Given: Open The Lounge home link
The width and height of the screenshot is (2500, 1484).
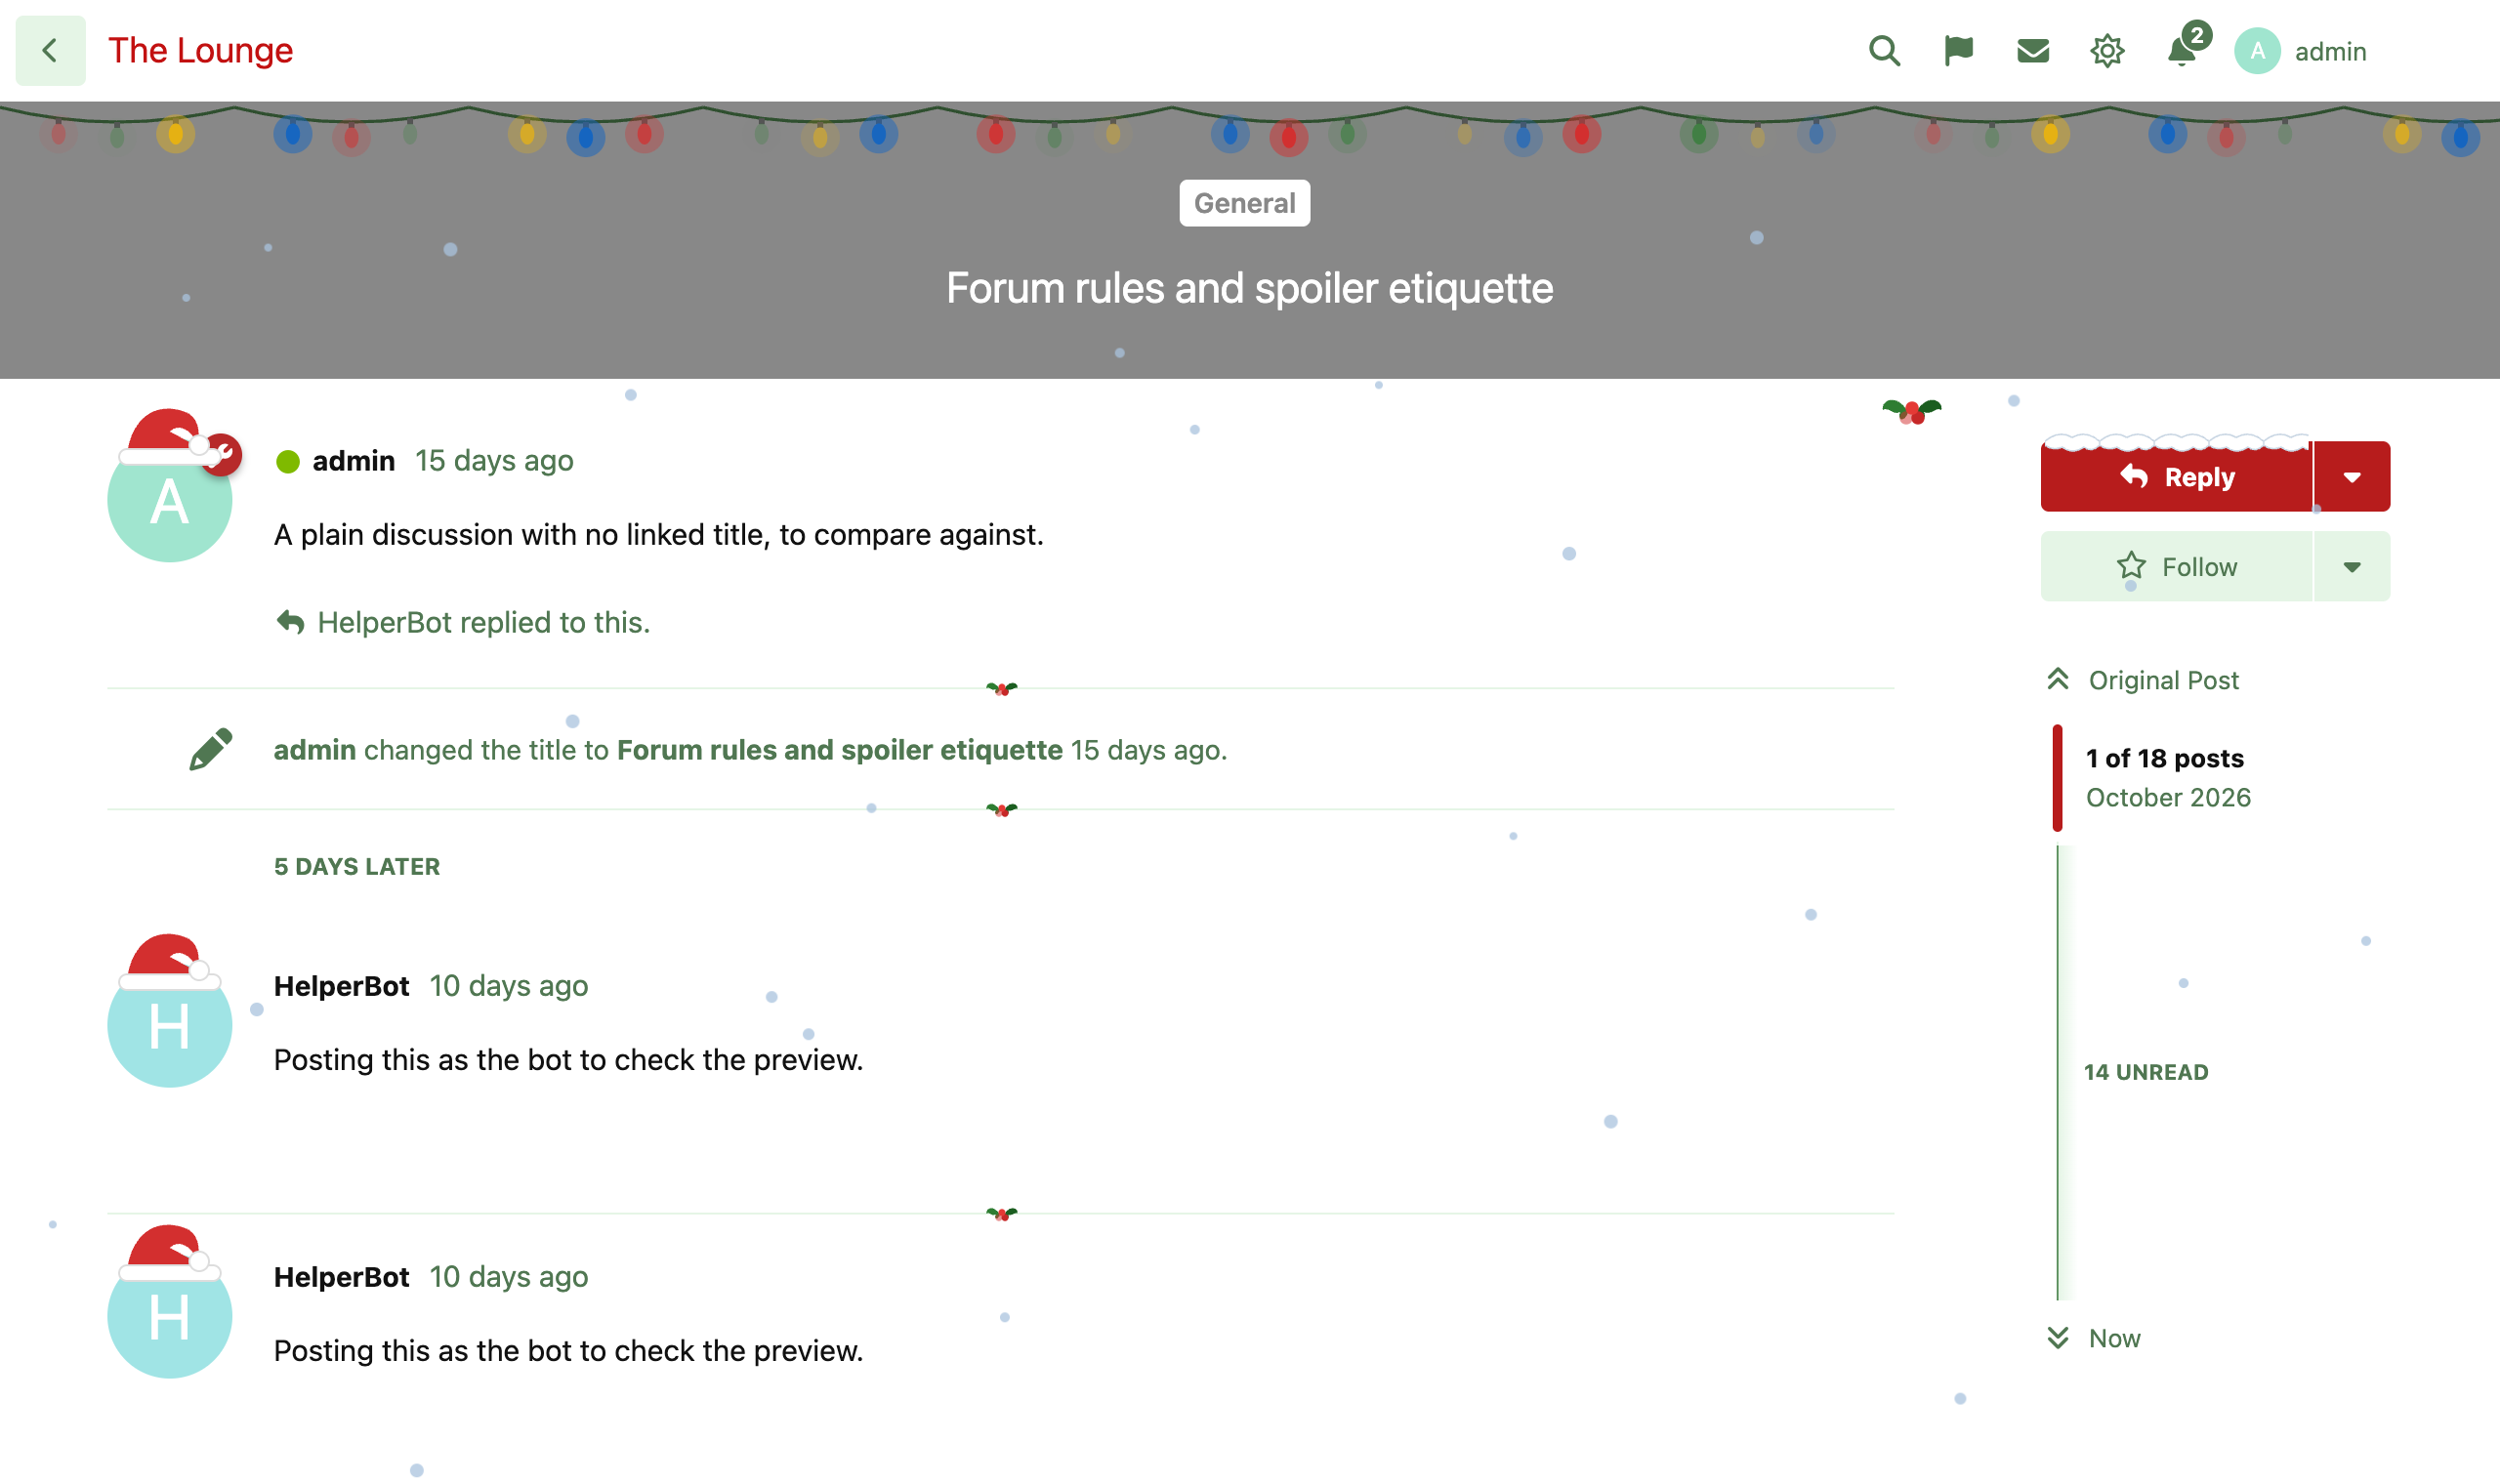Looking at the screenshot, I should pos(200,50).
